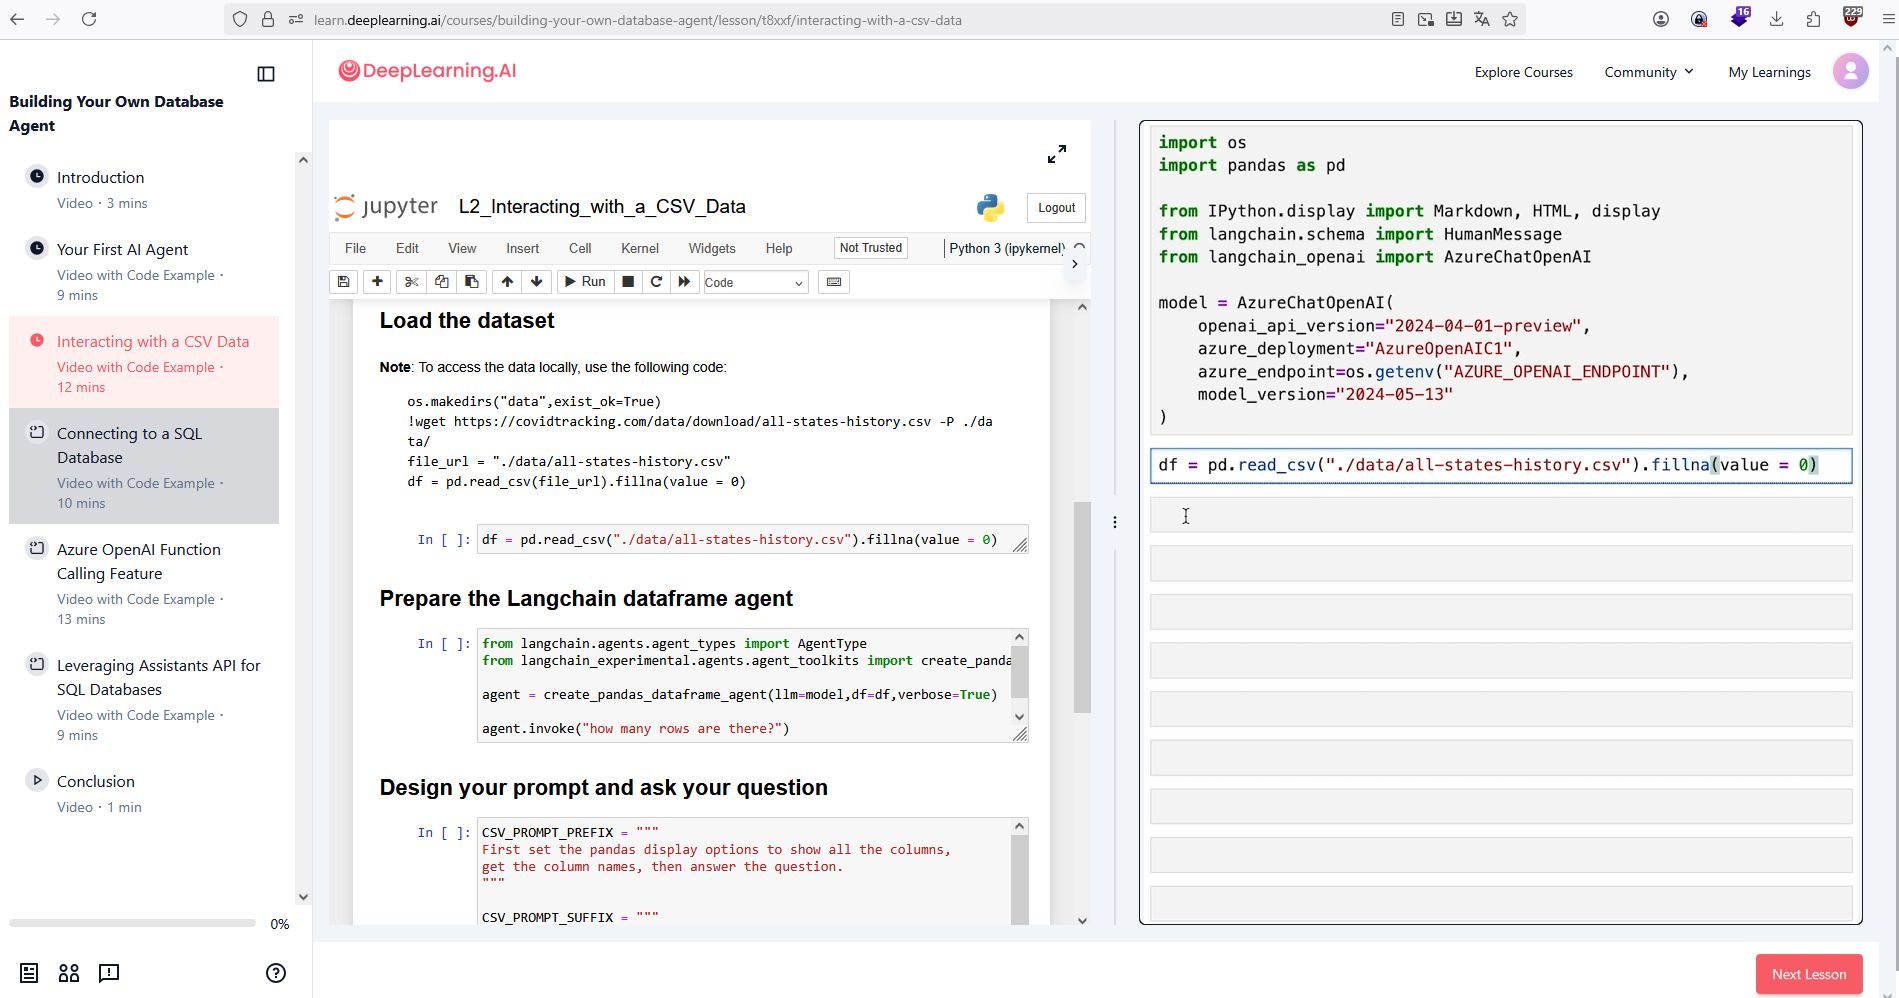
Task: Collapse the course sidebar panel
Action: 266,74
